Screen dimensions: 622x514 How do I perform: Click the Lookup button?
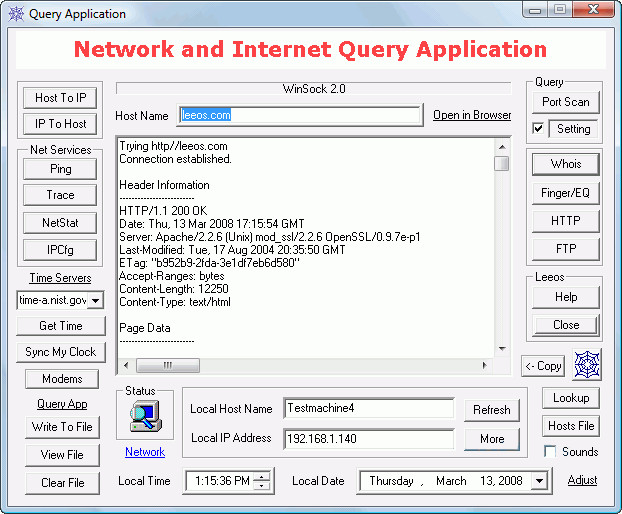point(571,398)
